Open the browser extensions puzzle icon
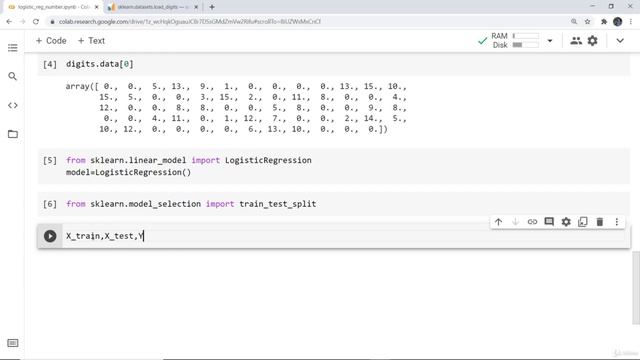 [x=604, y=22]
